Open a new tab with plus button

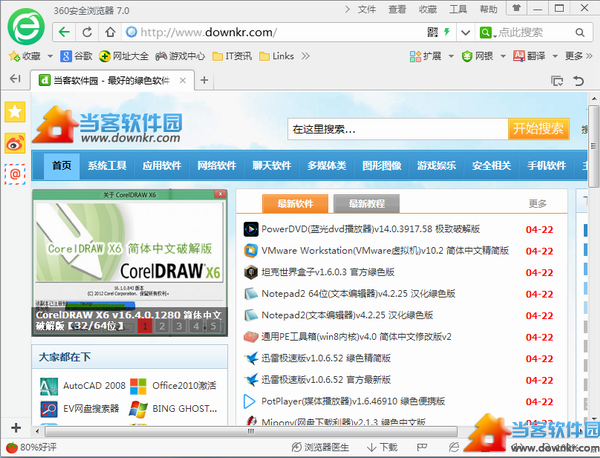pyautogui.click(x=204, y=80)
